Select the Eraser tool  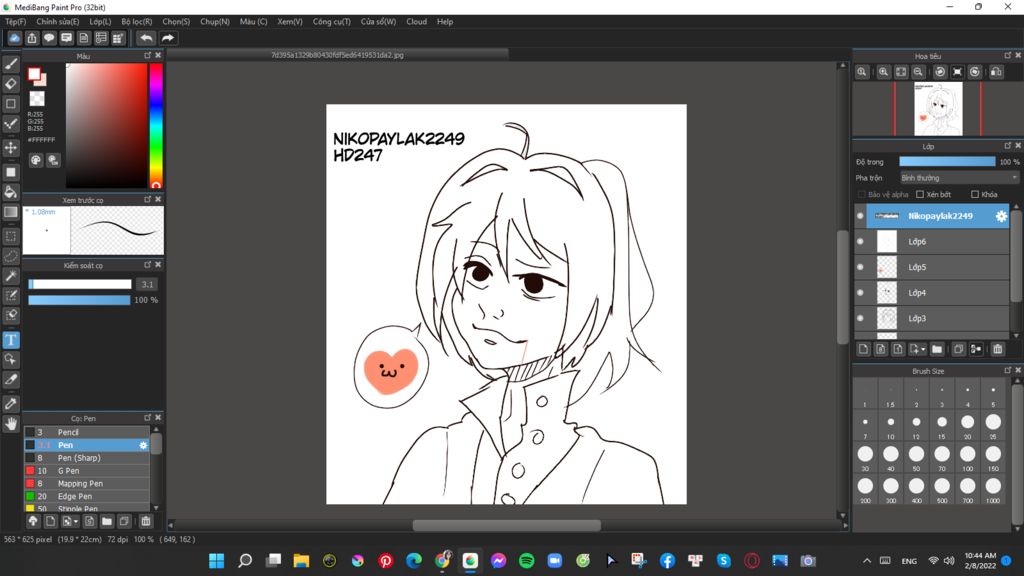pos(11,84)
